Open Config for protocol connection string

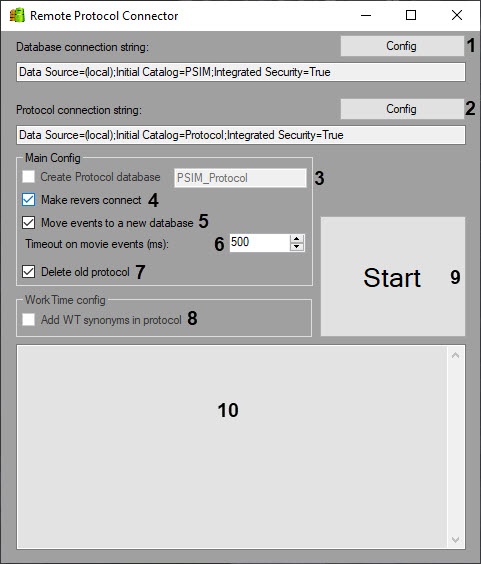point(402,109)
